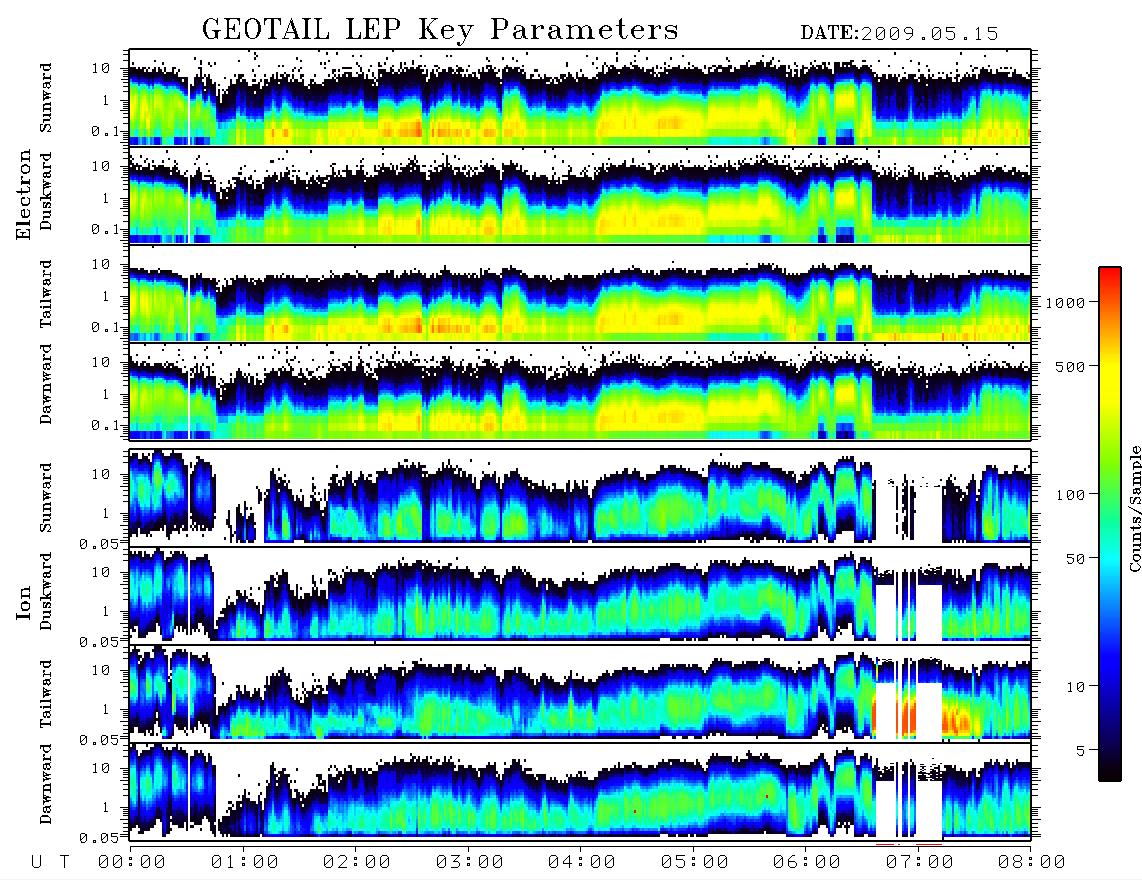Click the Electron 'Duskward' panel label
This screenshot has width=1142, height=880.
click(x=45, y=191)
